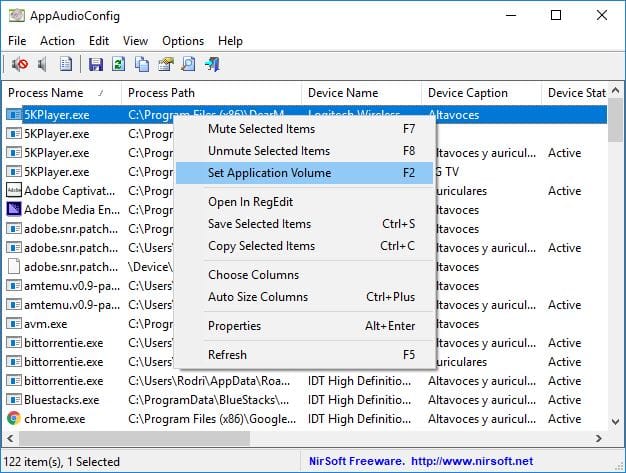
Task: Open the Options menu
Action: point(183,41)
